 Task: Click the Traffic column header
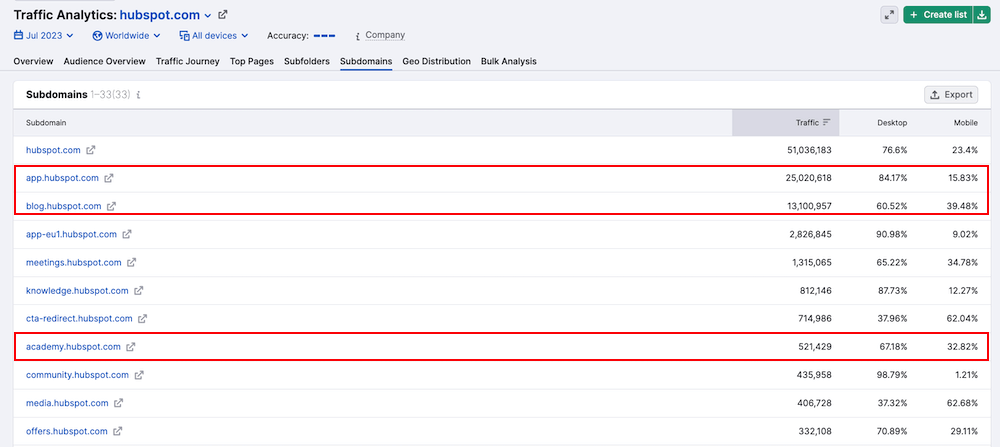coord(786,122)
